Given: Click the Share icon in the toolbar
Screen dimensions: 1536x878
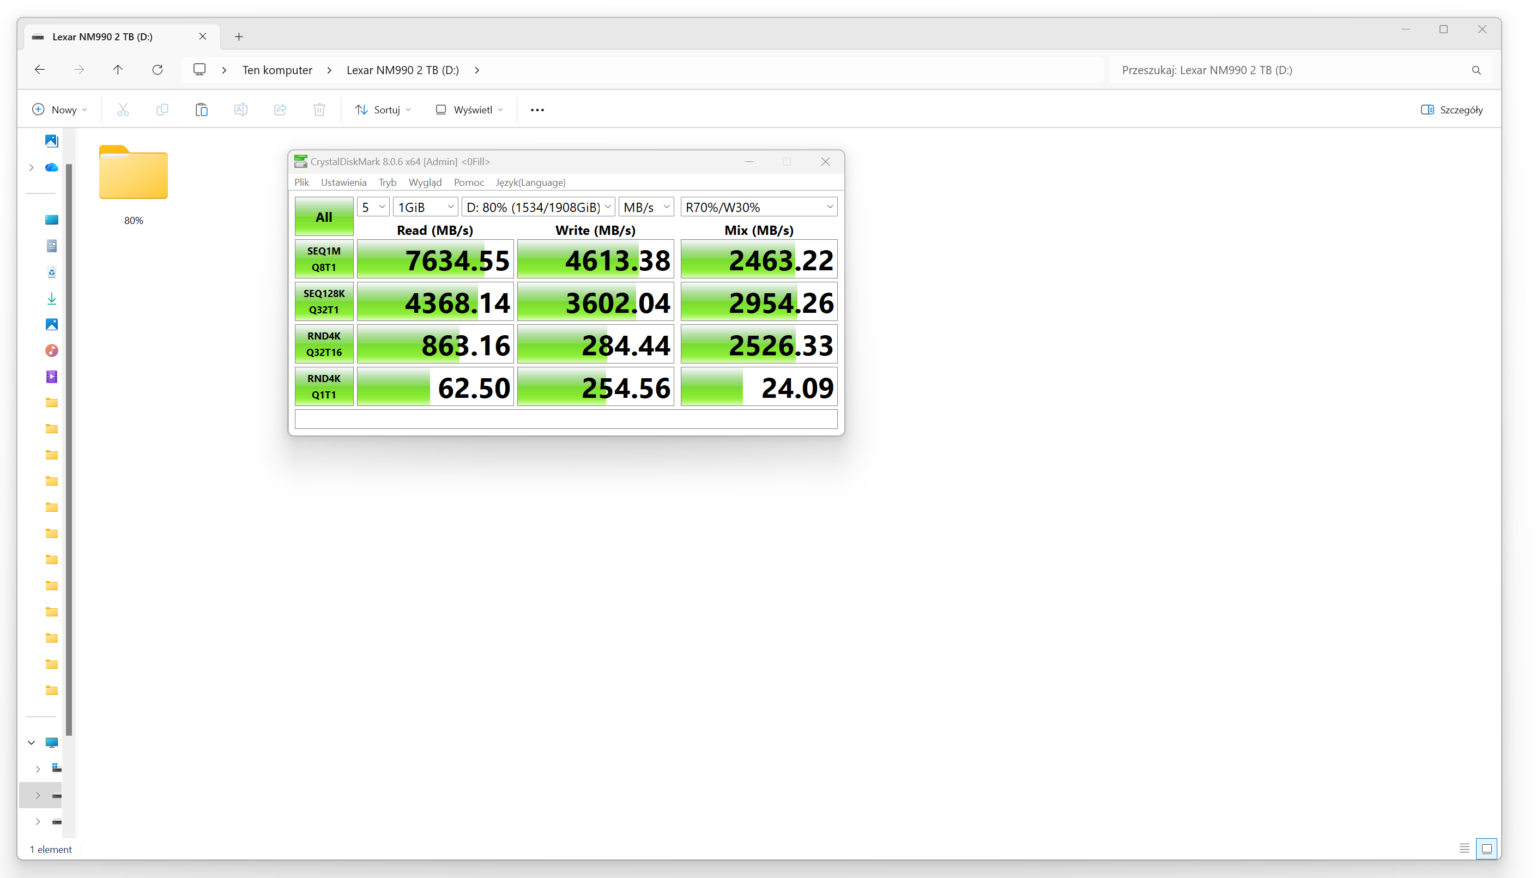Looking at the screenshot, I should pos(280,109).
